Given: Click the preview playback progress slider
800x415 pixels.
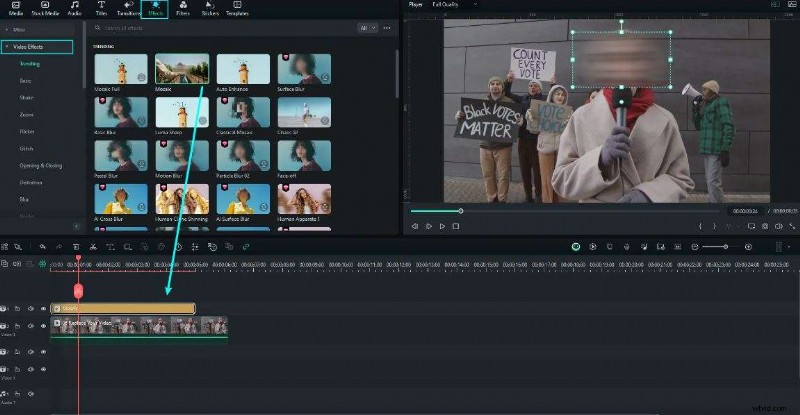Looking at the screenshot, I should tap(565, 211).
